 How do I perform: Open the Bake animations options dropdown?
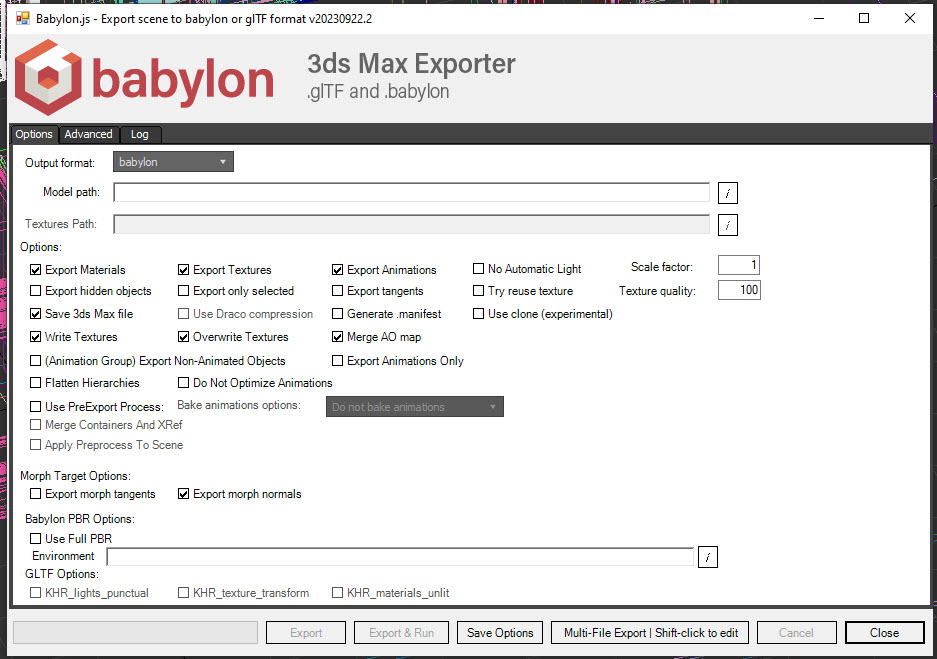click(x=414, y=406)
